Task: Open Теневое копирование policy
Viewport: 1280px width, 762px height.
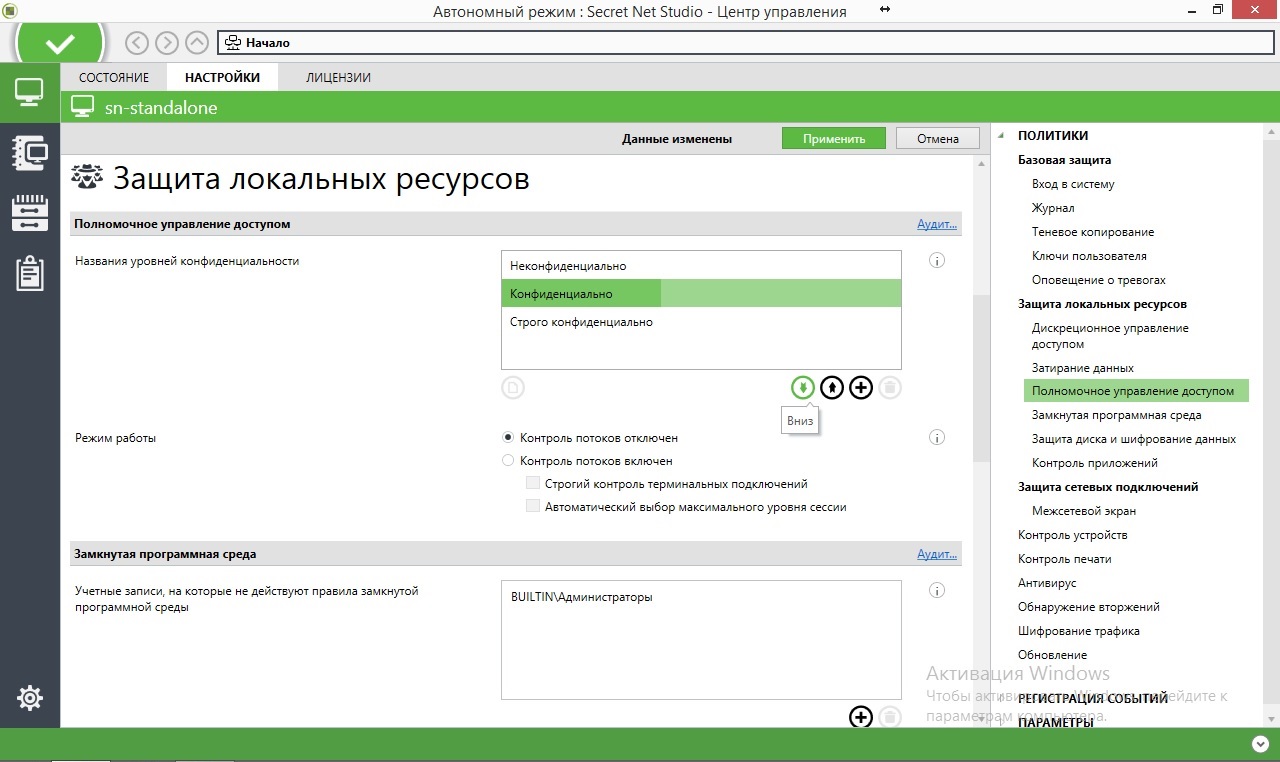Action: (1093, 232)
